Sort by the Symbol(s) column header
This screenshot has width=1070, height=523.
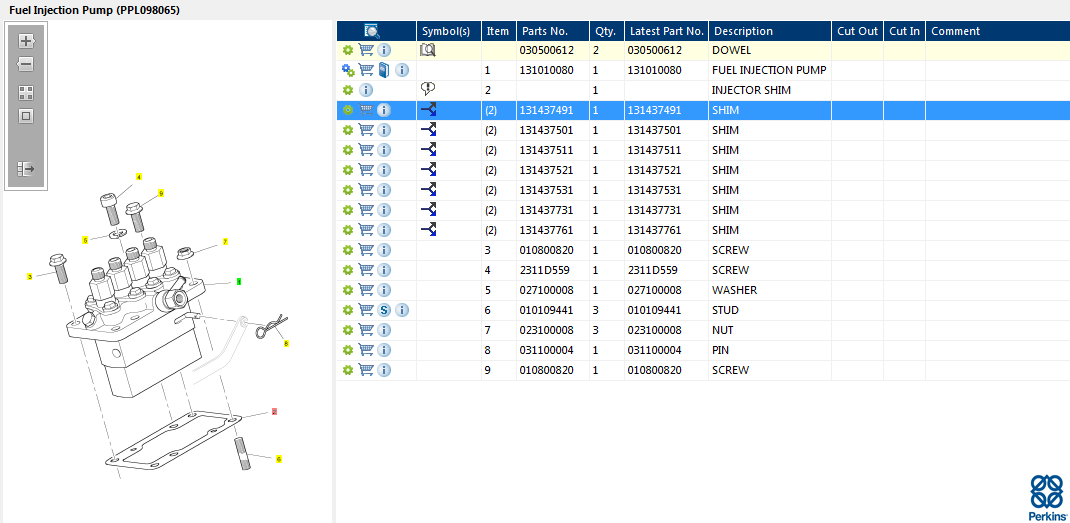point(449,31)
